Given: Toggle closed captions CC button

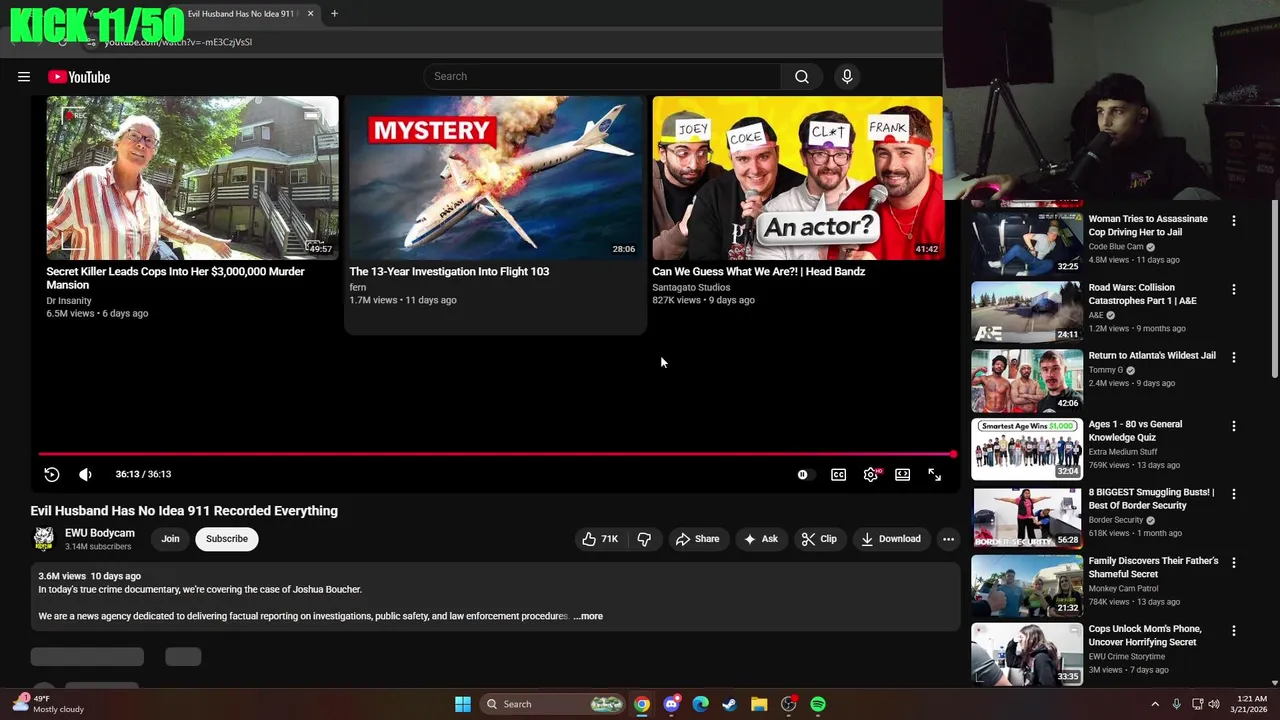Looking at the screenshot, I should (x=839, y=475).
